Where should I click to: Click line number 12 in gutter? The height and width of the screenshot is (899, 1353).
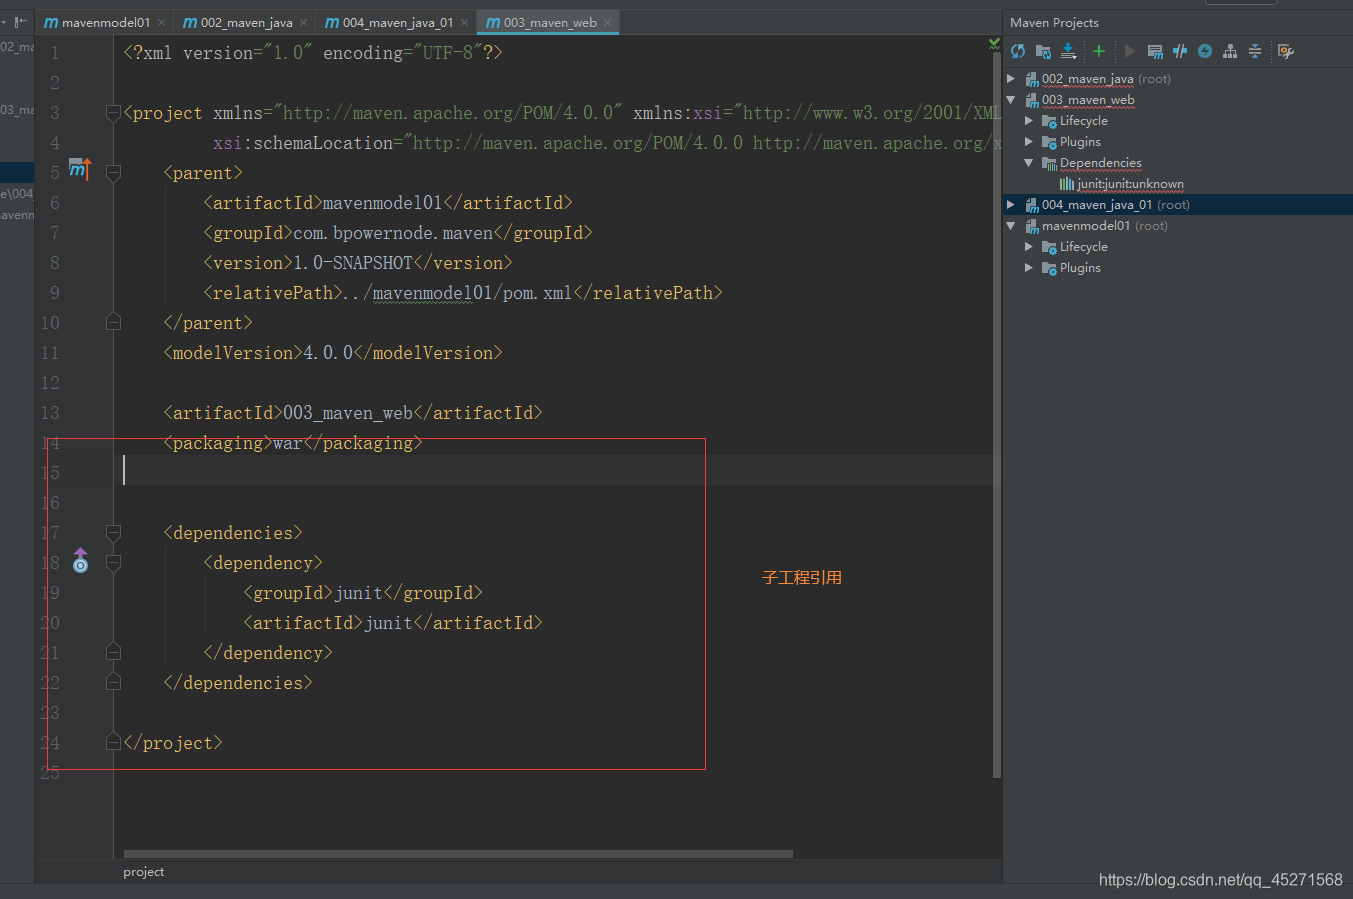click(x=50, y=383)
